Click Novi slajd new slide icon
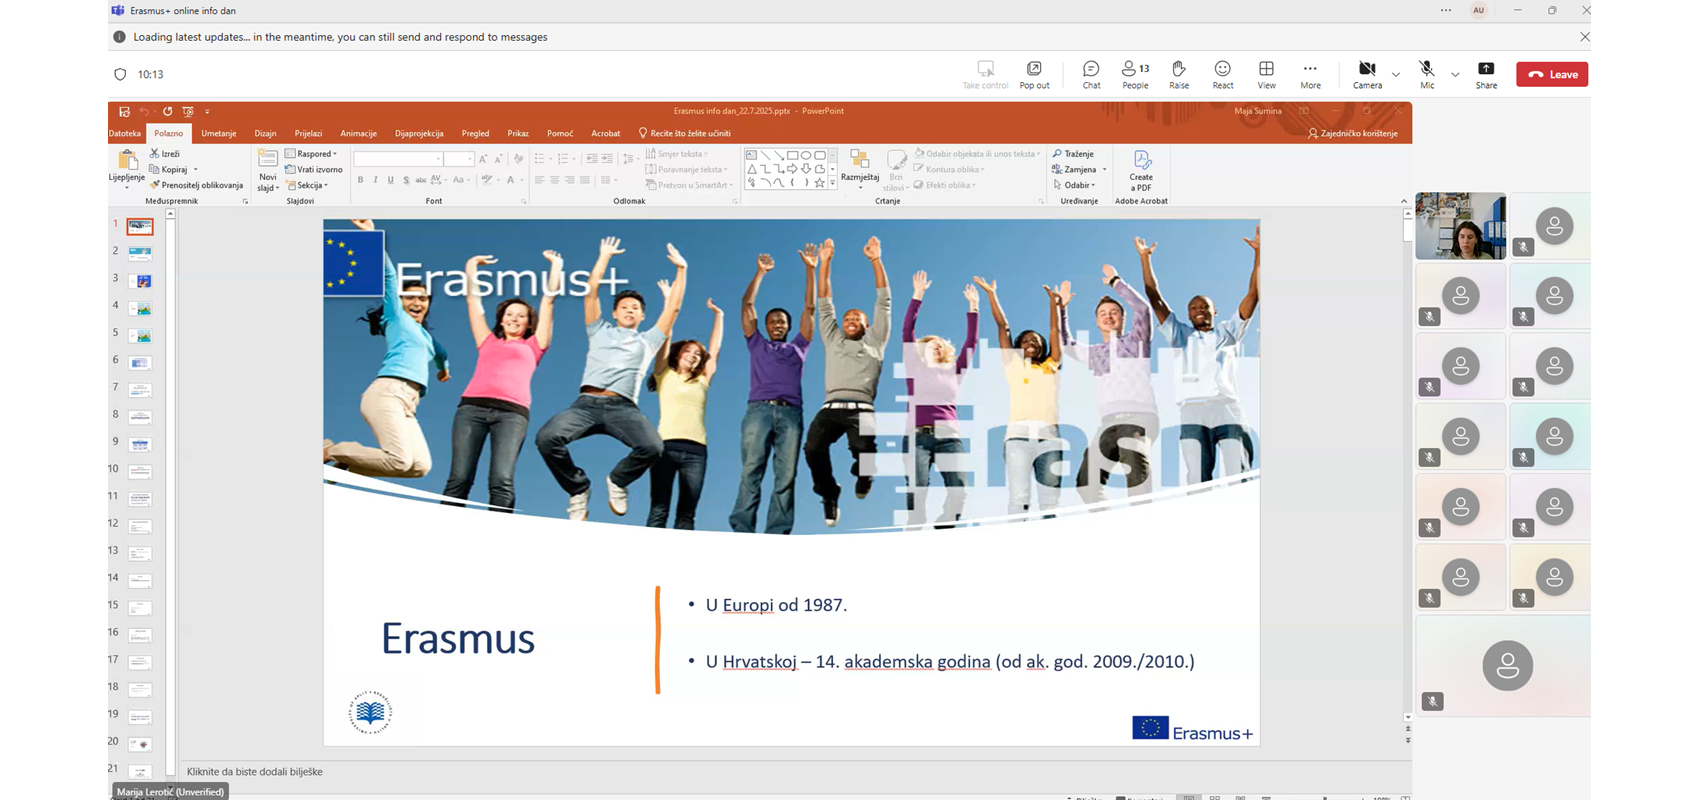Viewport: 1700px width, 800px height. point(267,159)
